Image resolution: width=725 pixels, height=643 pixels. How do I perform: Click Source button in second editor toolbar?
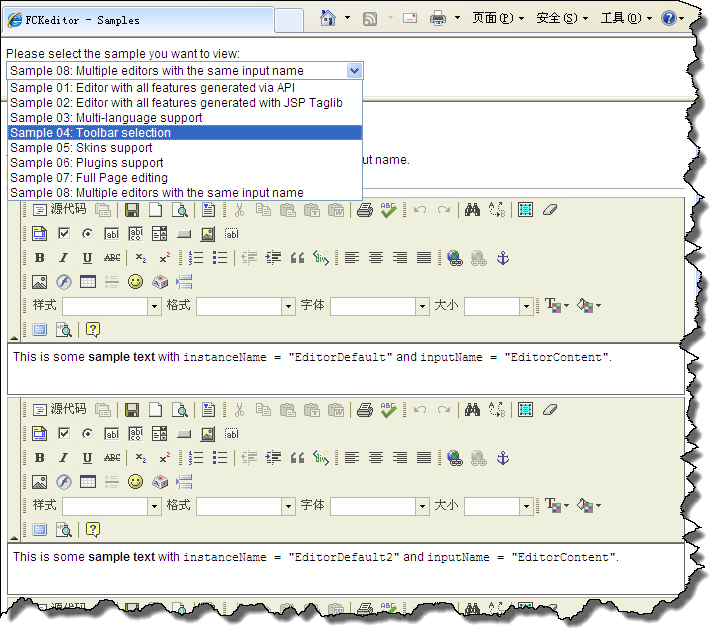(59, 410)
